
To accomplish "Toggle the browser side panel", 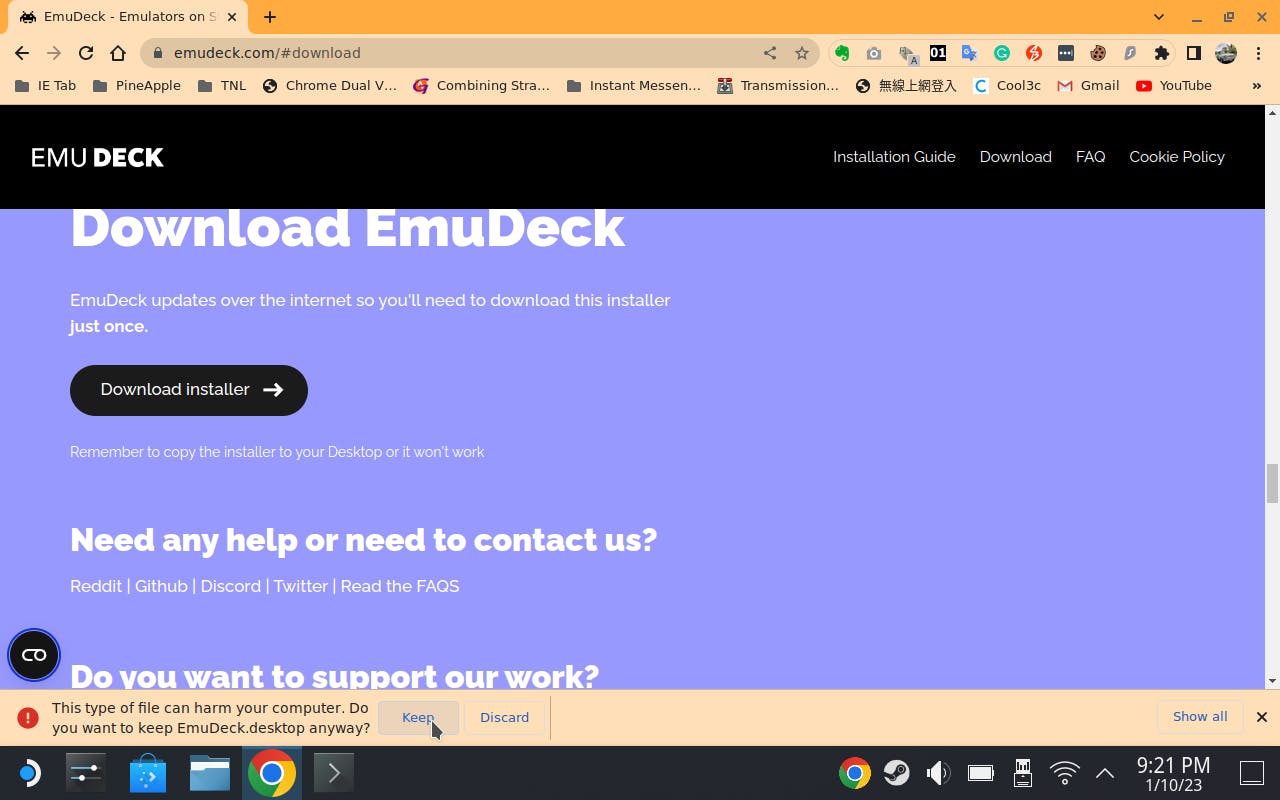I will coord(1194,53).
